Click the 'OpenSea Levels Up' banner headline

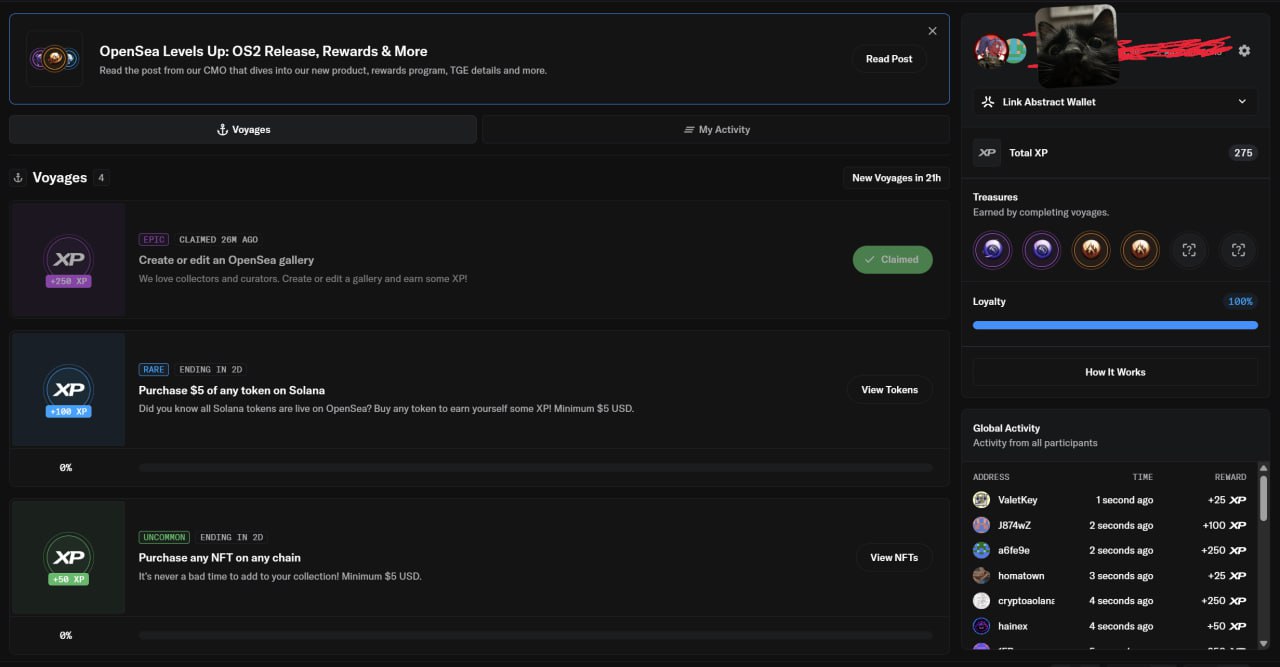(x=263, y=51)
